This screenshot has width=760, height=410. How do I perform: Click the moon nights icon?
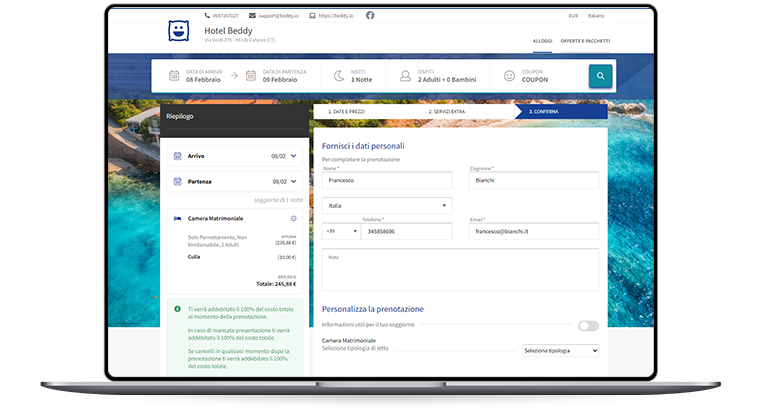339,76
